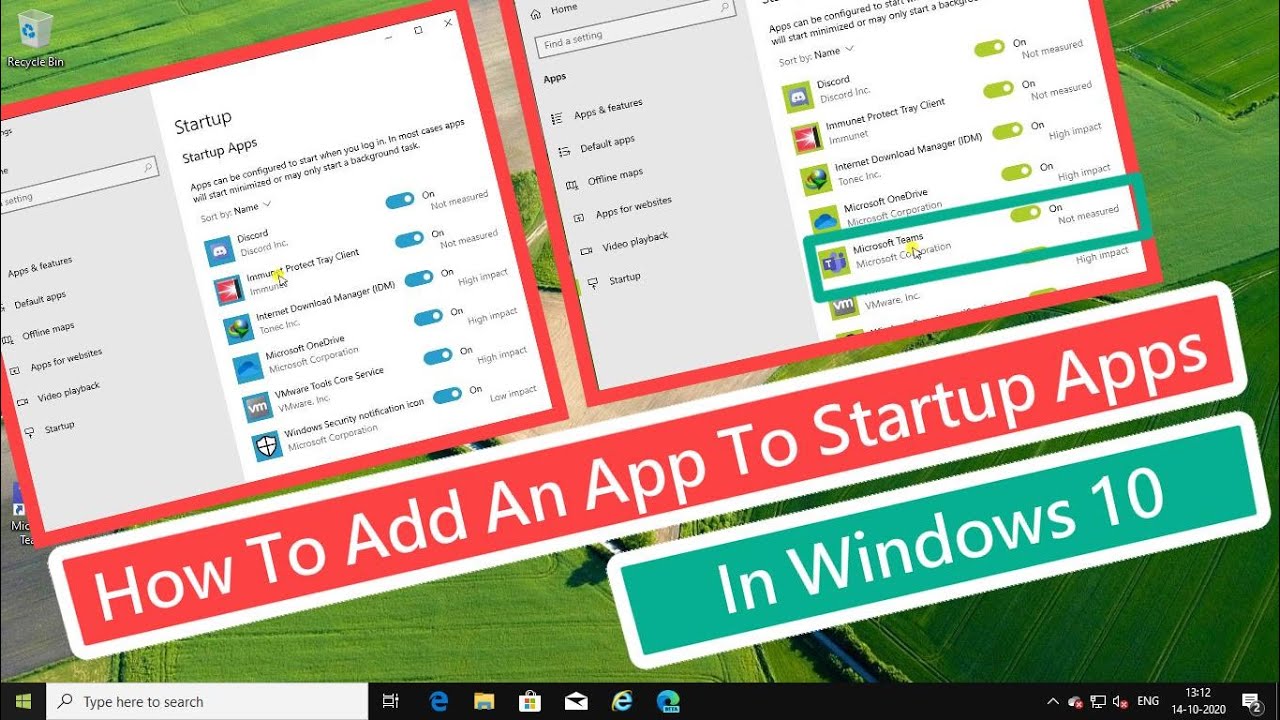Image resolution: width=1280 pixels, height=720 pixels.
Task: Select Apps & features in left window
Action: 39,268
